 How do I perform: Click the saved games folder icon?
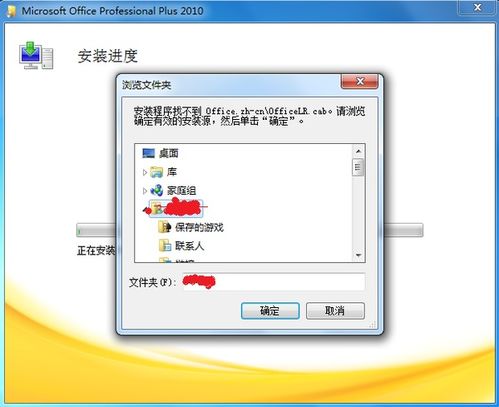[165, 227]
